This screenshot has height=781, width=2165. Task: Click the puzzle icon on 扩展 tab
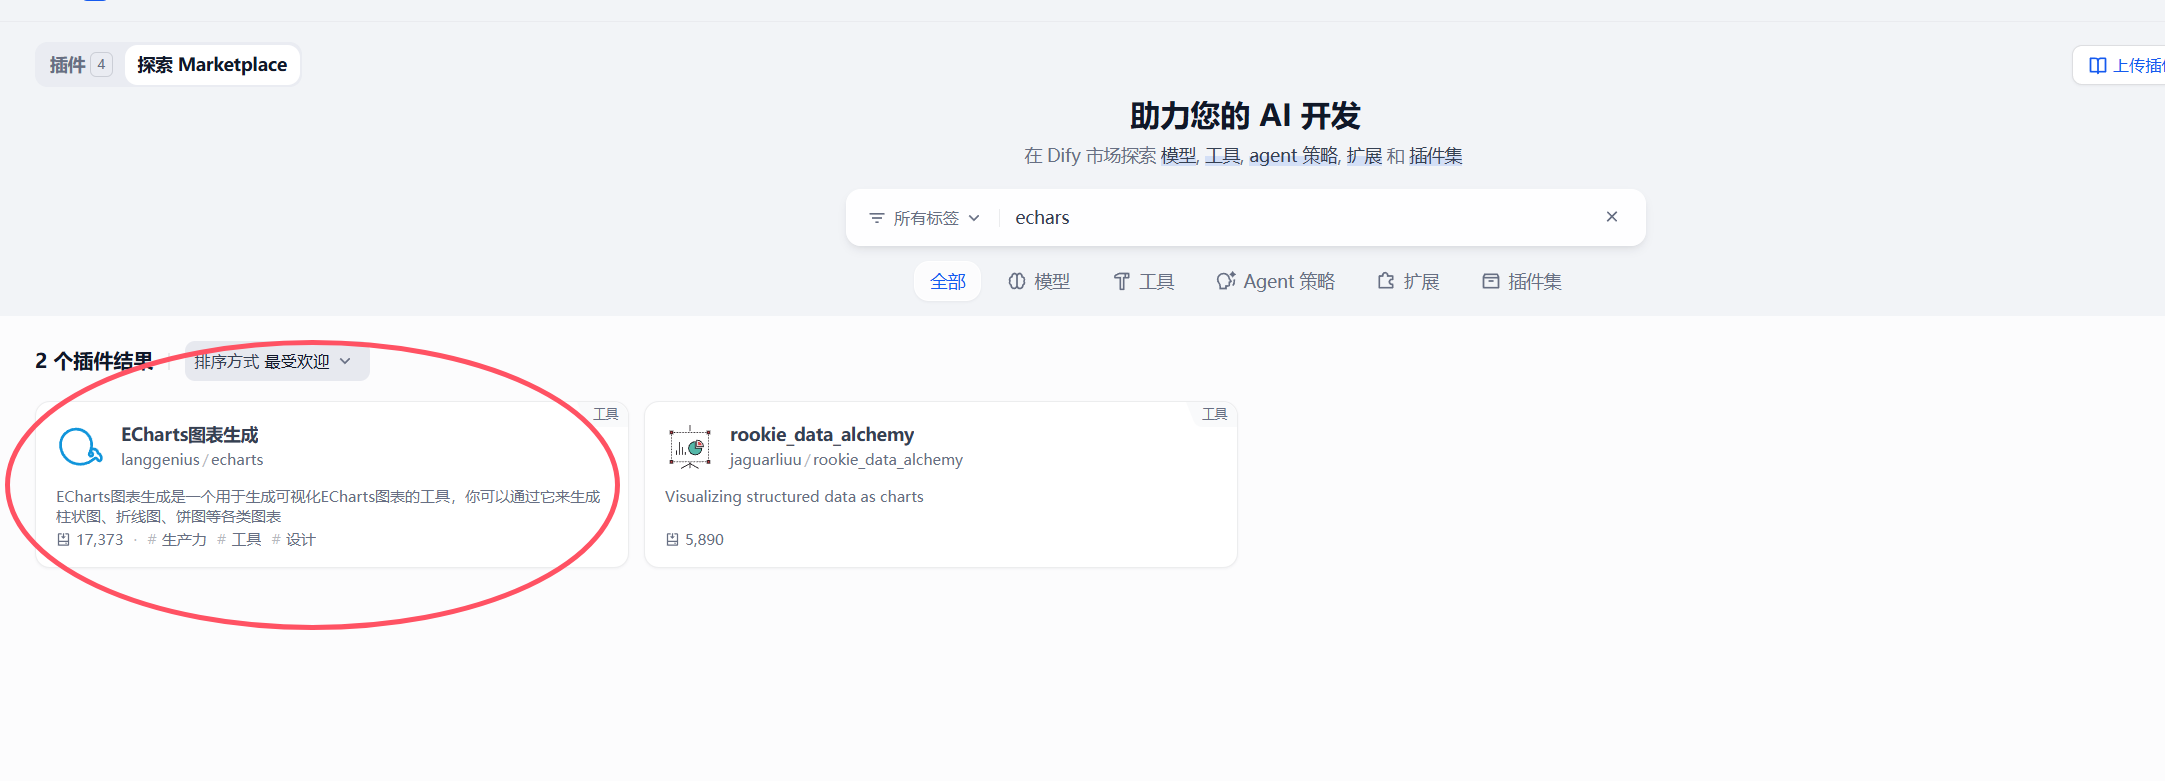pos(1386,282)
